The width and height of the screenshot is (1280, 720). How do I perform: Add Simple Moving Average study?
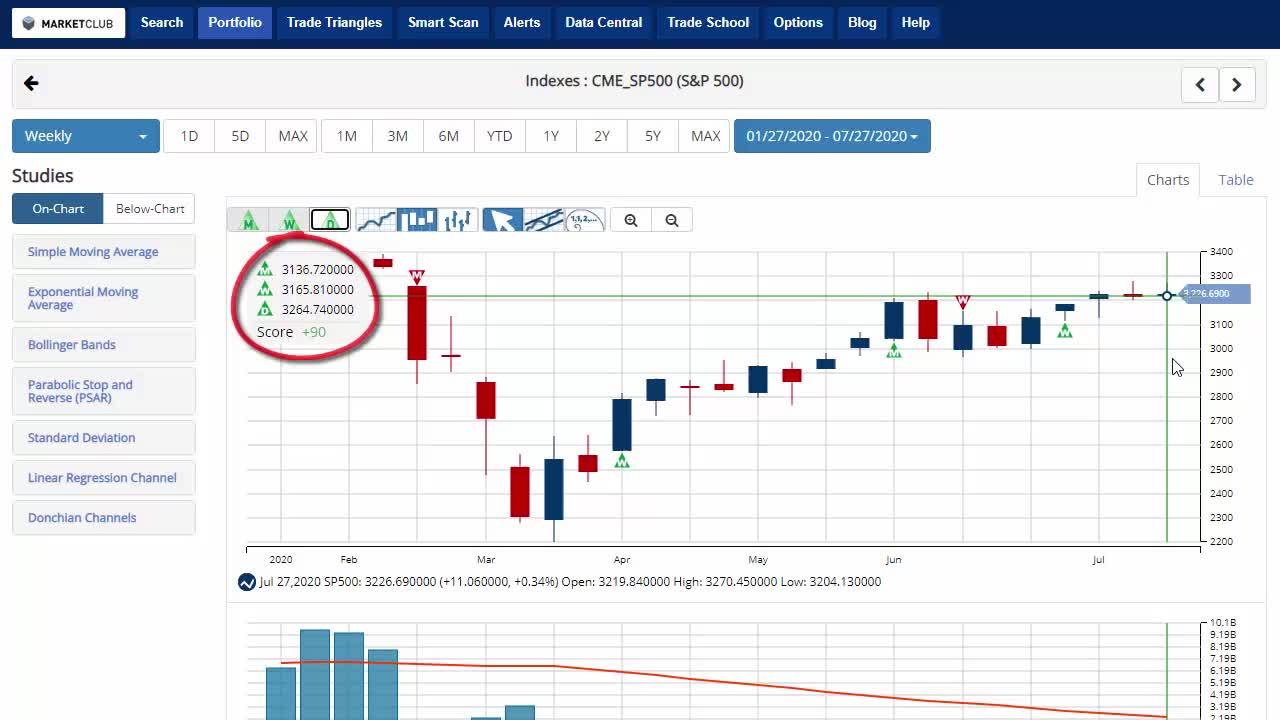[104, 252]
